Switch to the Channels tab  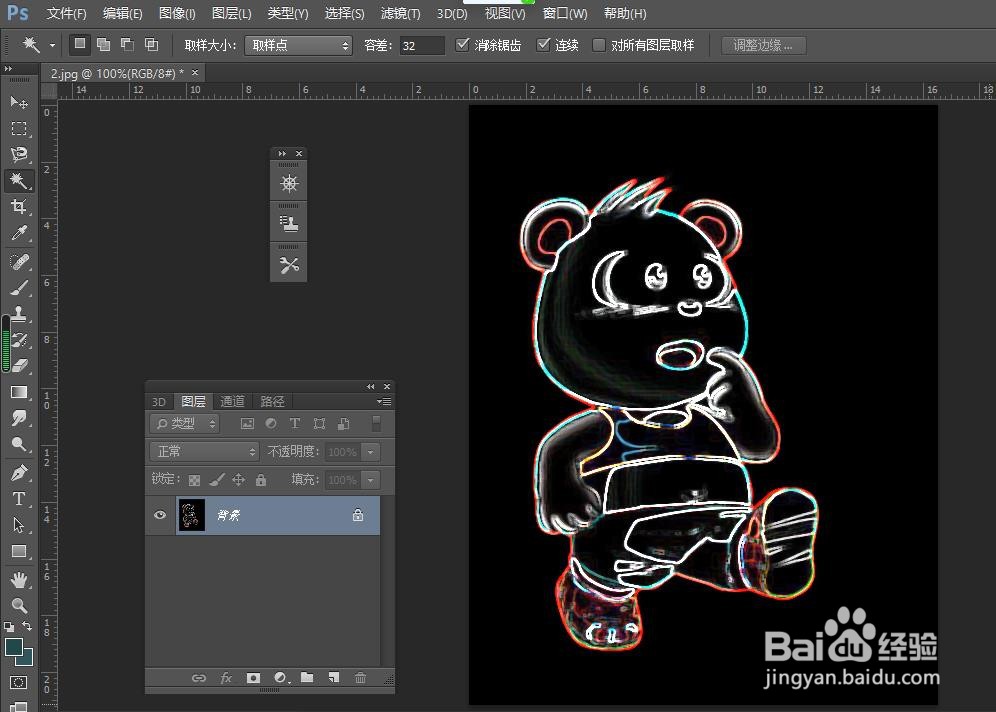click(232, 401)
